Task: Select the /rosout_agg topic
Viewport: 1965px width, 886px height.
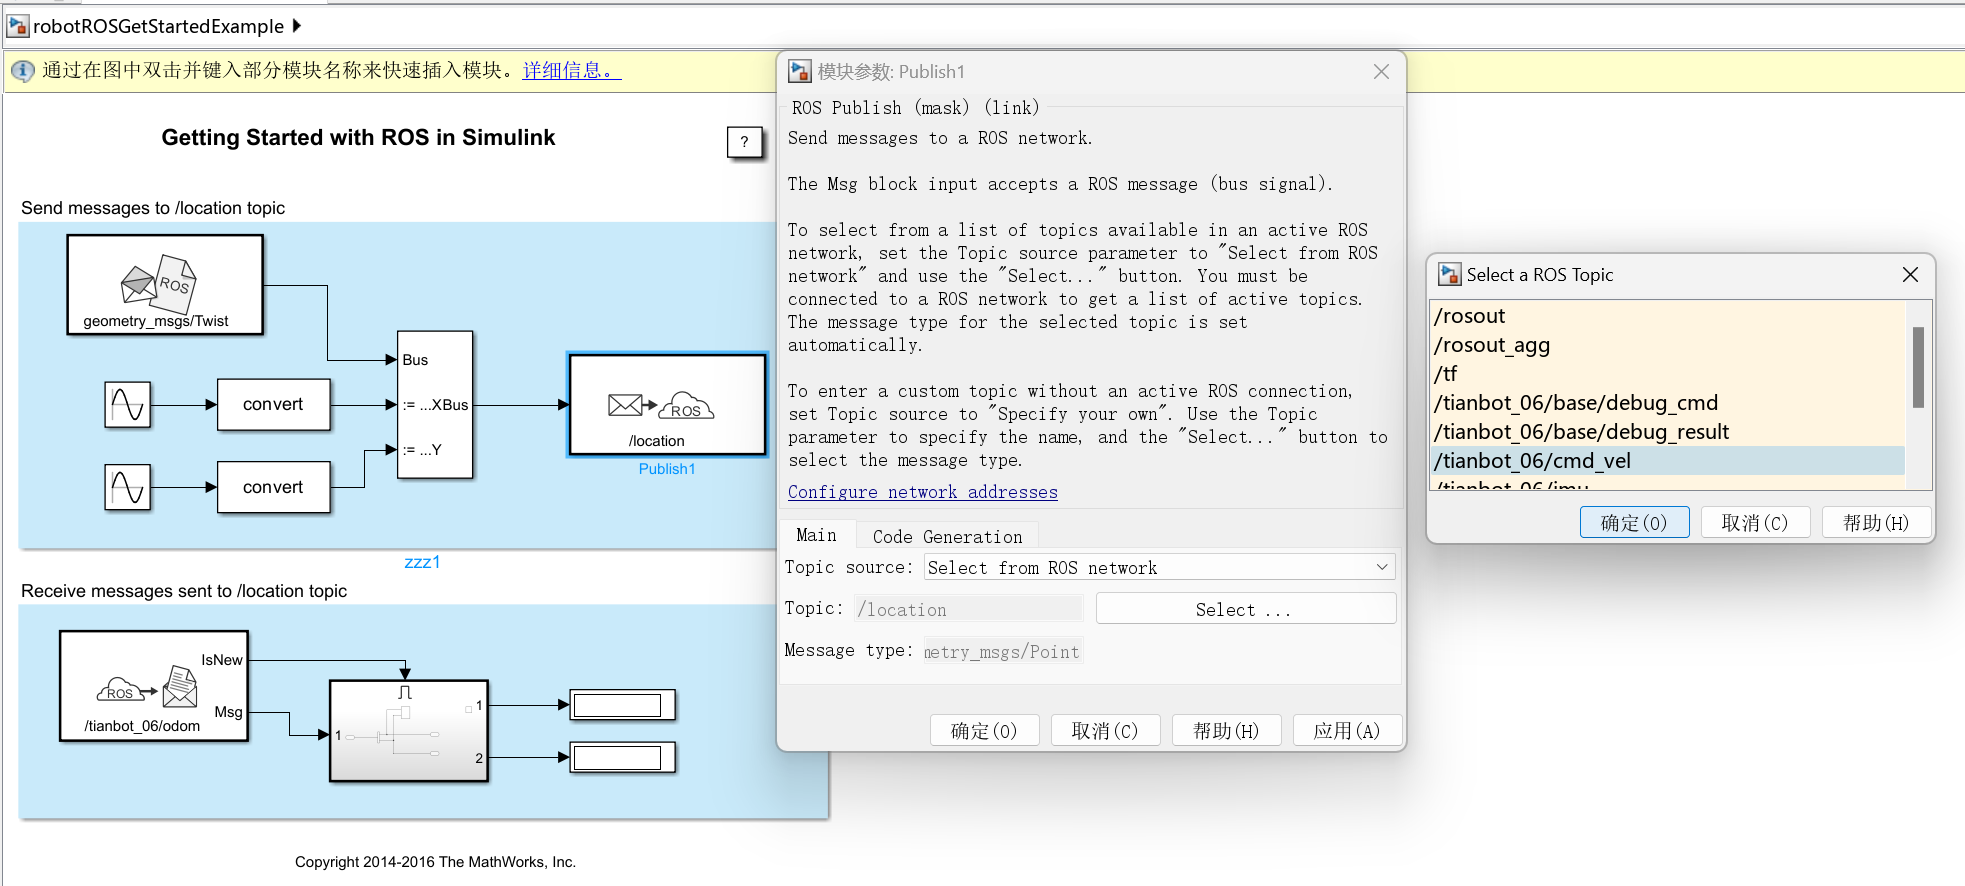Action: pyautogui.click(x=1668, y=345)
